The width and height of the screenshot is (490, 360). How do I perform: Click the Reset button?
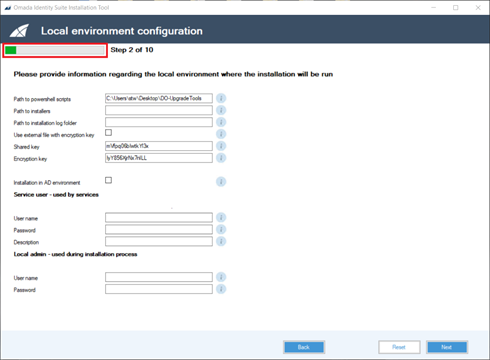coord(399,347)
